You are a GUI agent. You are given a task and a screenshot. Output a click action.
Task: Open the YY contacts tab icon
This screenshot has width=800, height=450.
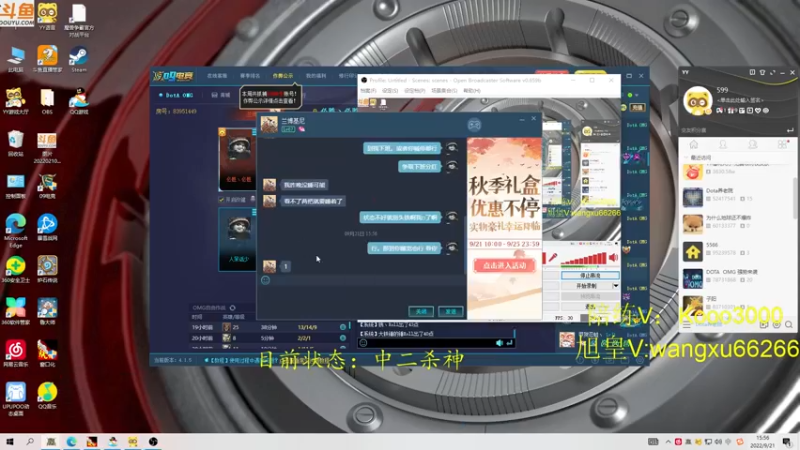(x=723, y=144)
